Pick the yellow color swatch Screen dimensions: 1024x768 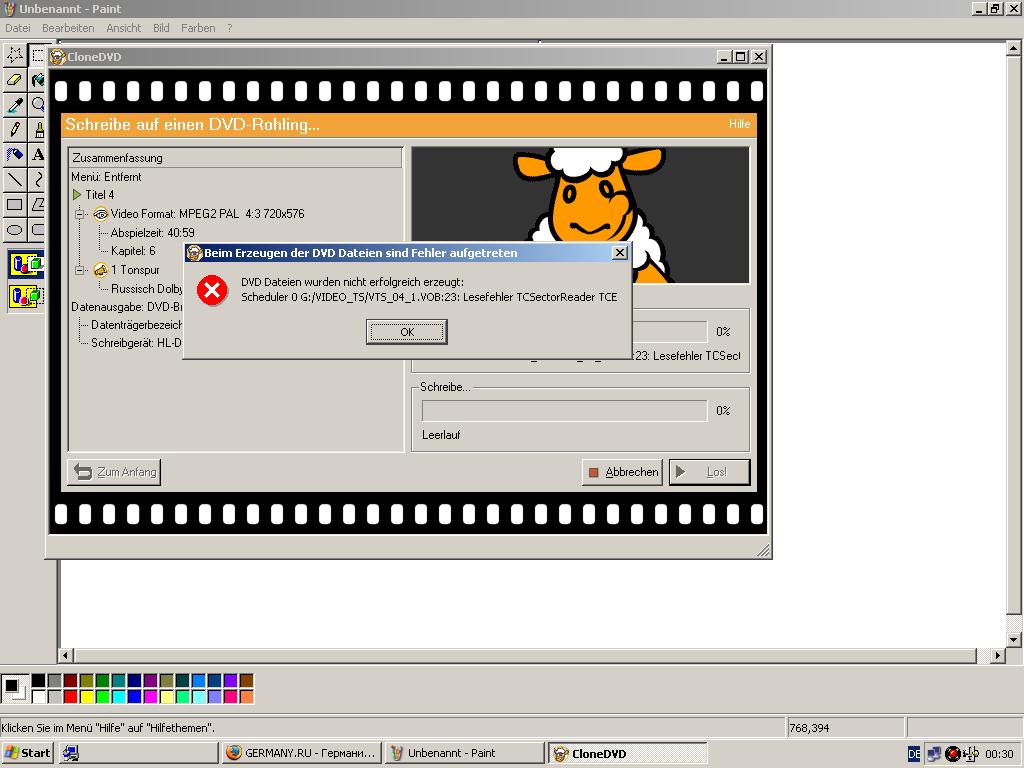(86, 697)
